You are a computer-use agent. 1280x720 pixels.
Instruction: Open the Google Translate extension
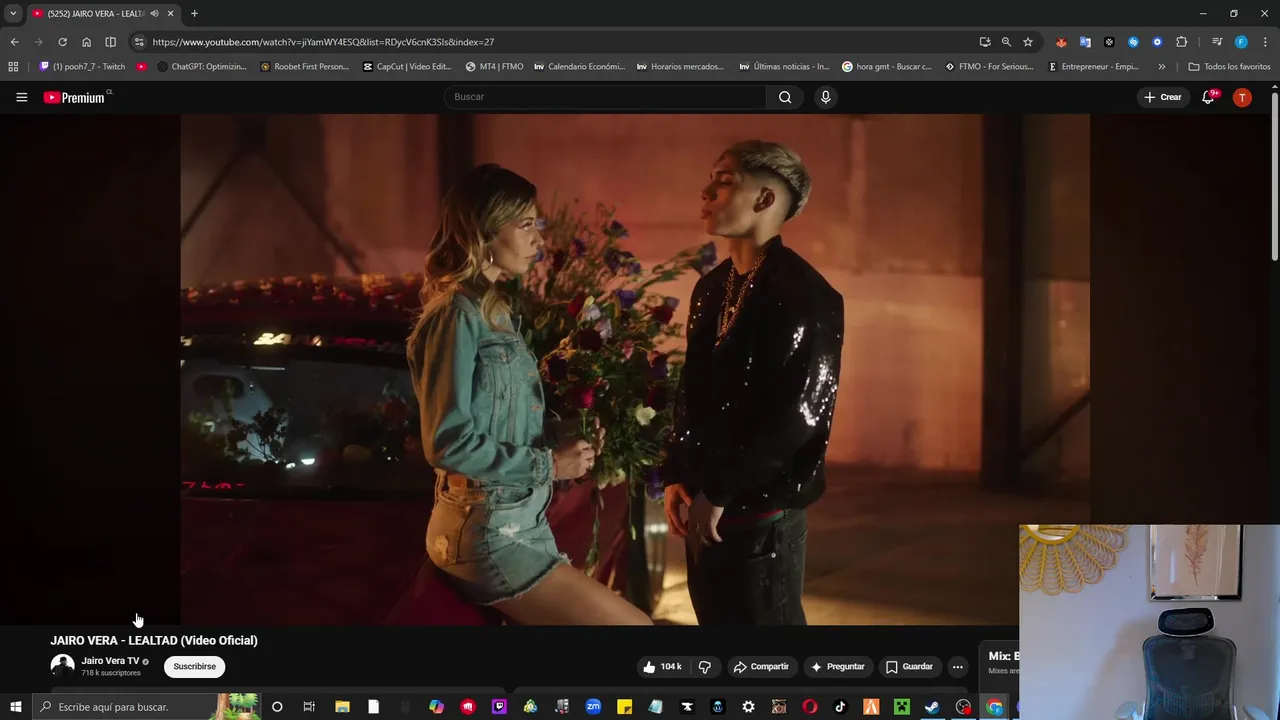click(x=1085, y=42)
